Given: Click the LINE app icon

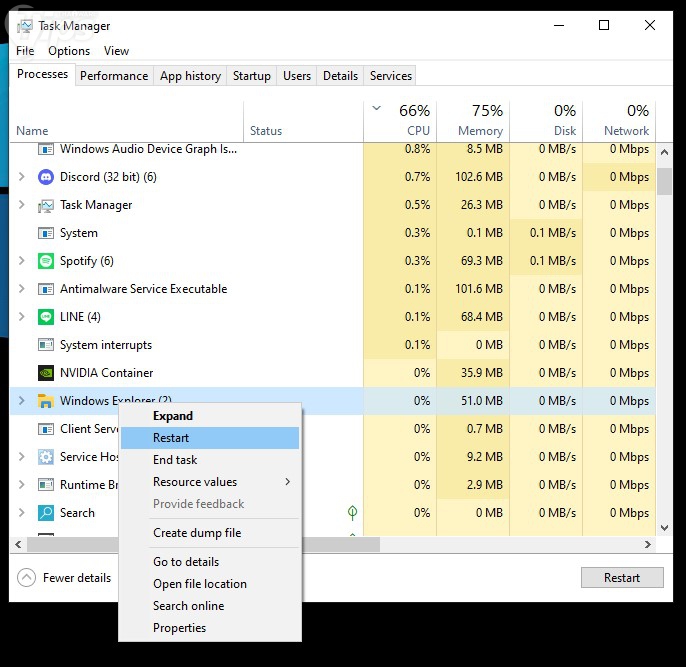Looking at the screenshot, I should [46, 317].
